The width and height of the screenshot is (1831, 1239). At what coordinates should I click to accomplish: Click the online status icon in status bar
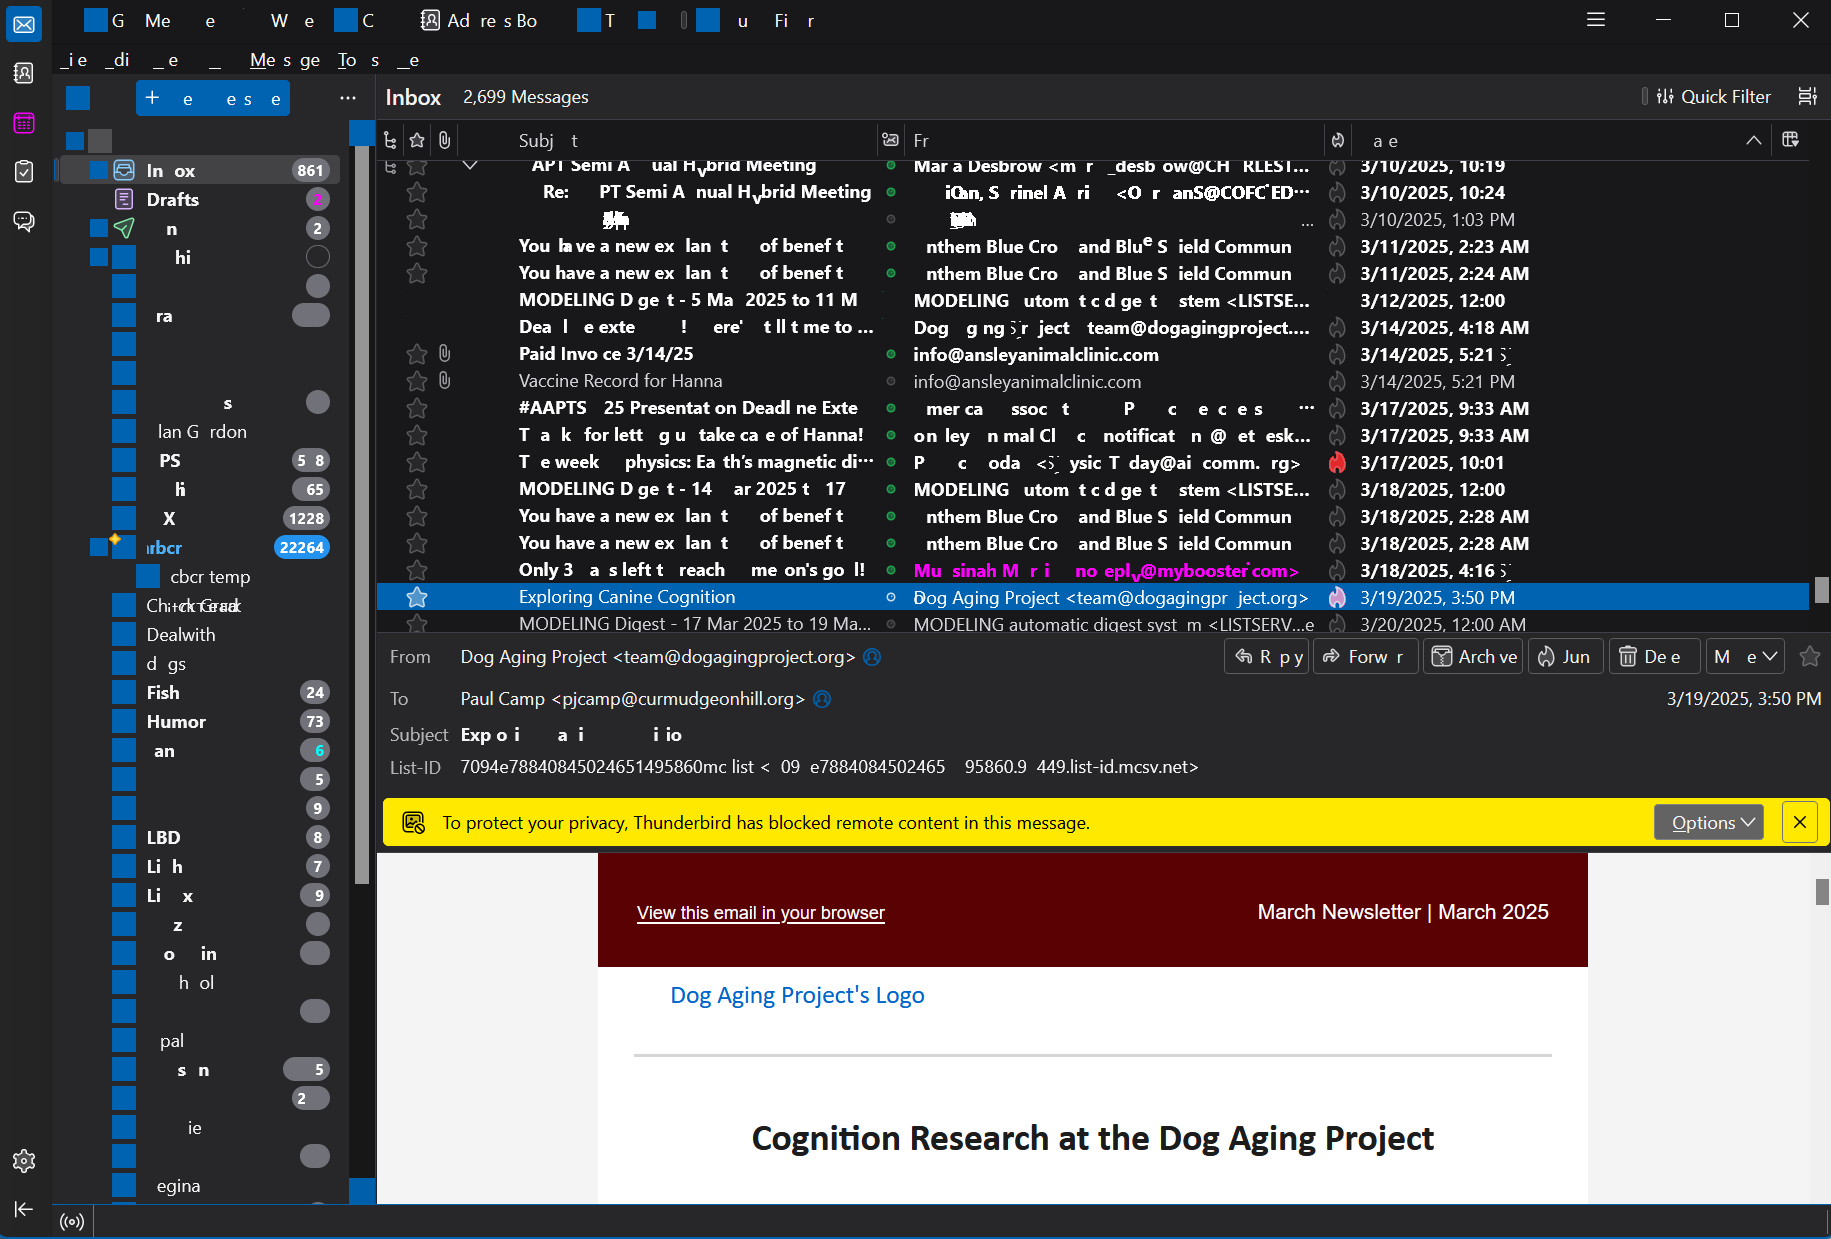point(72,1221)
